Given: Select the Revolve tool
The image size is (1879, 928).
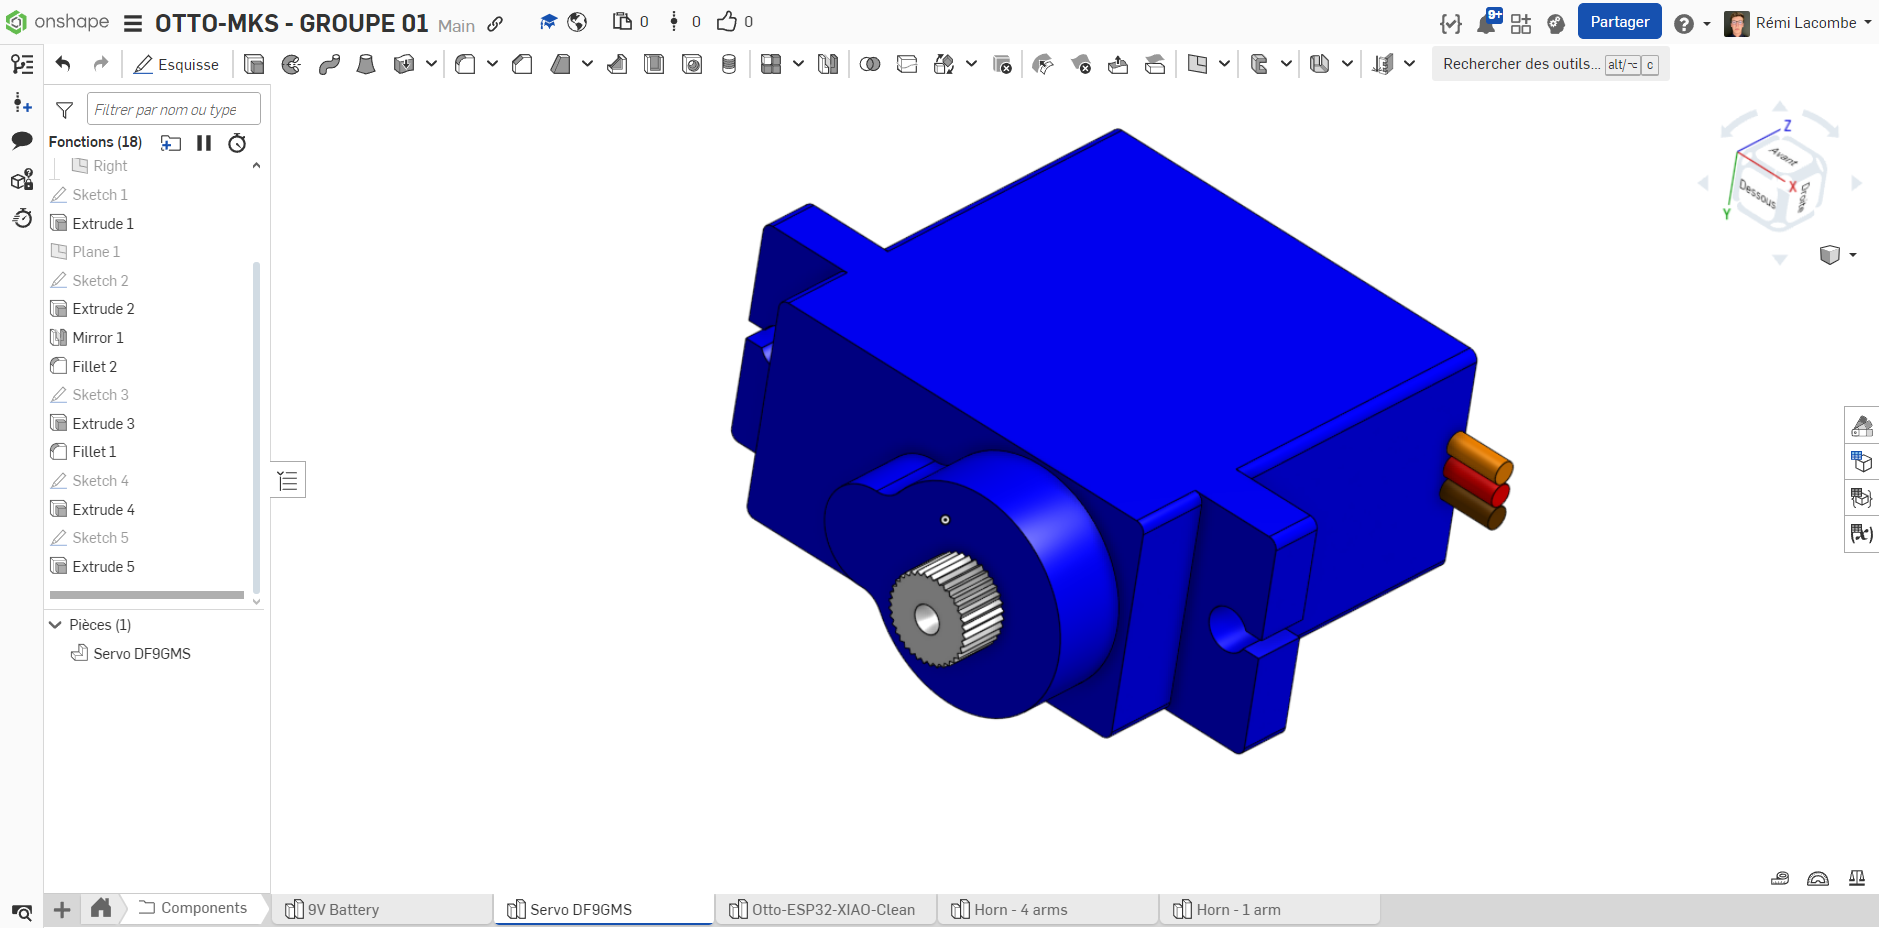Looking at the screenshot, I should point(291,65).
